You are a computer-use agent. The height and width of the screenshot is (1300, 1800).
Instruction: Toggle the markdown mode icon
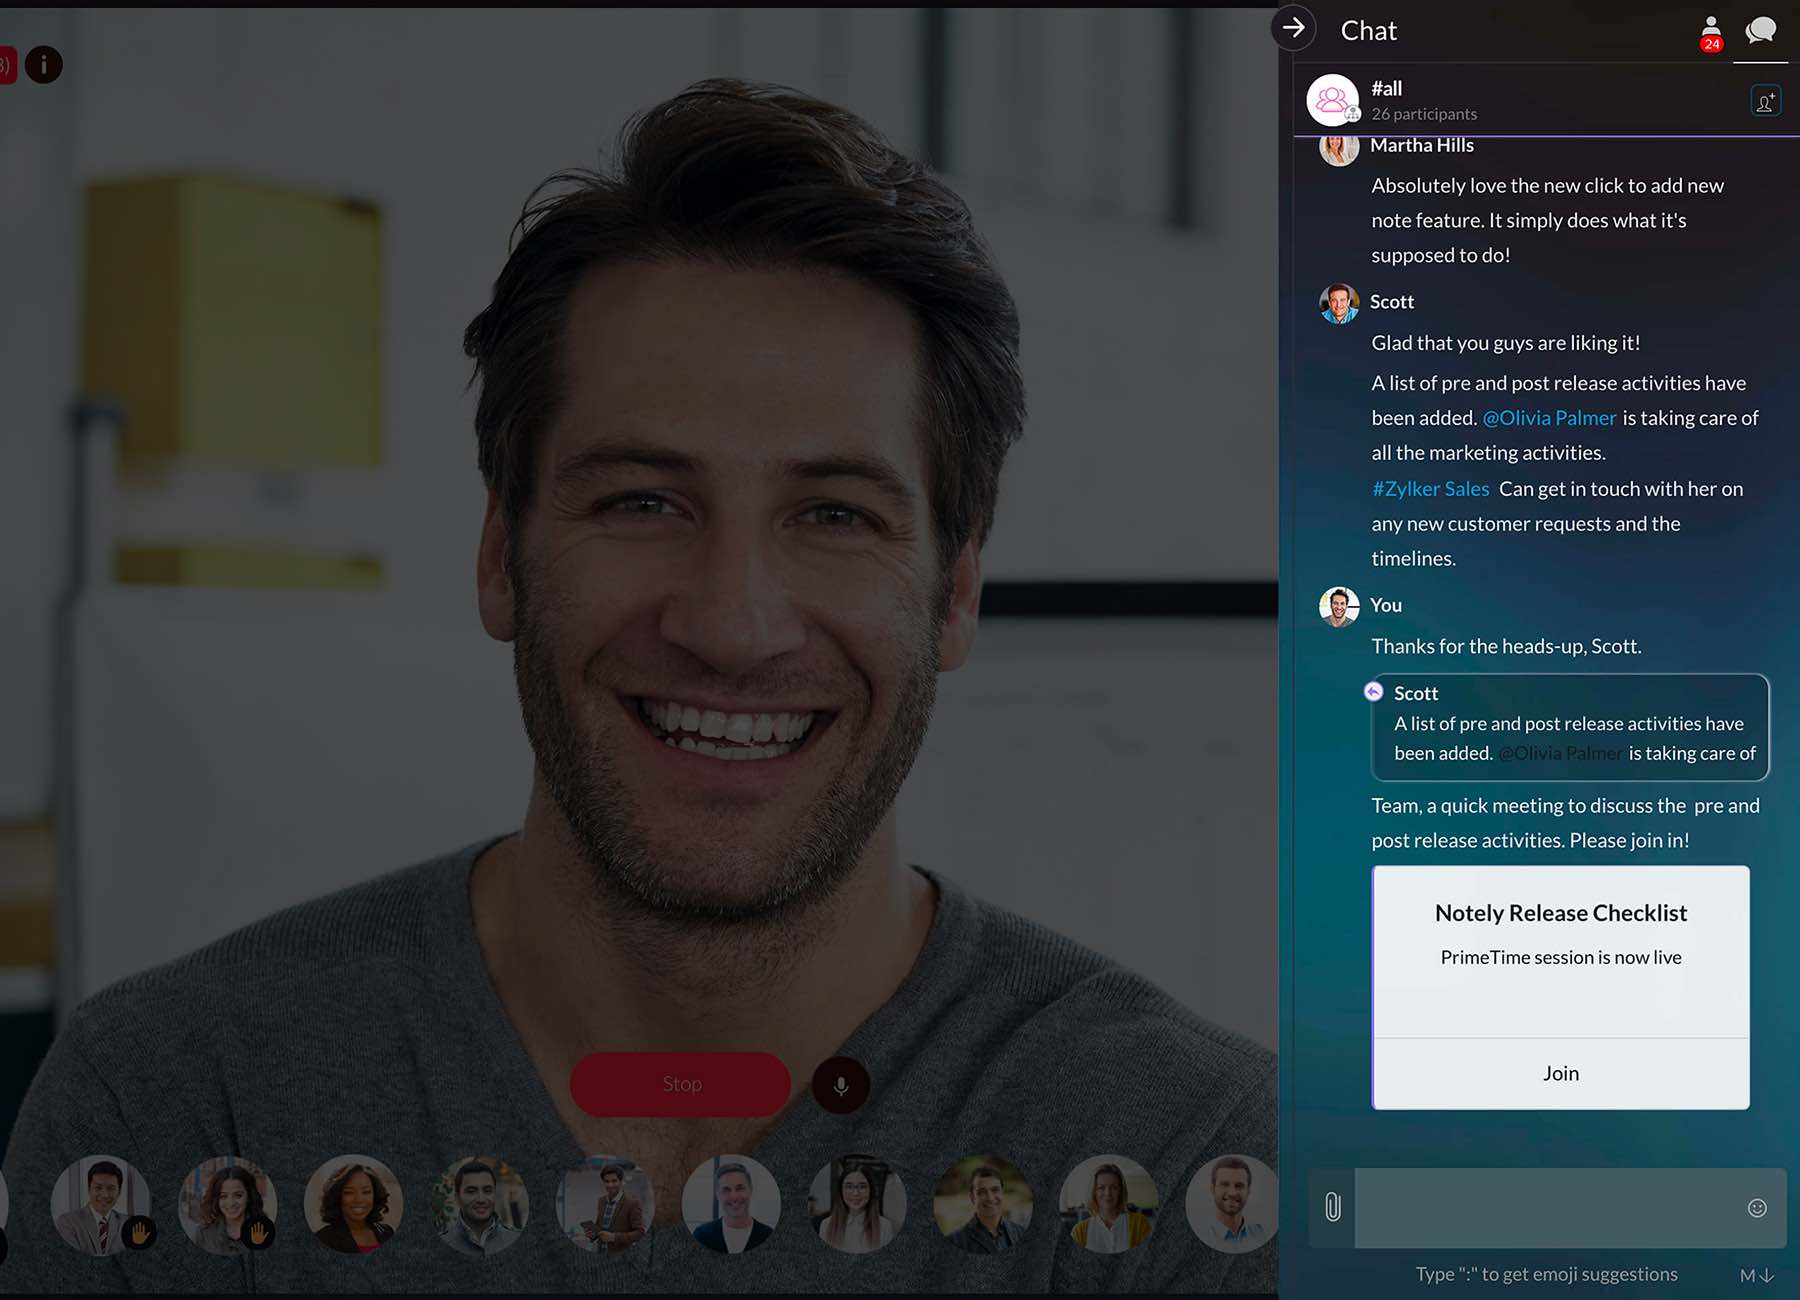(1756, 1275)
